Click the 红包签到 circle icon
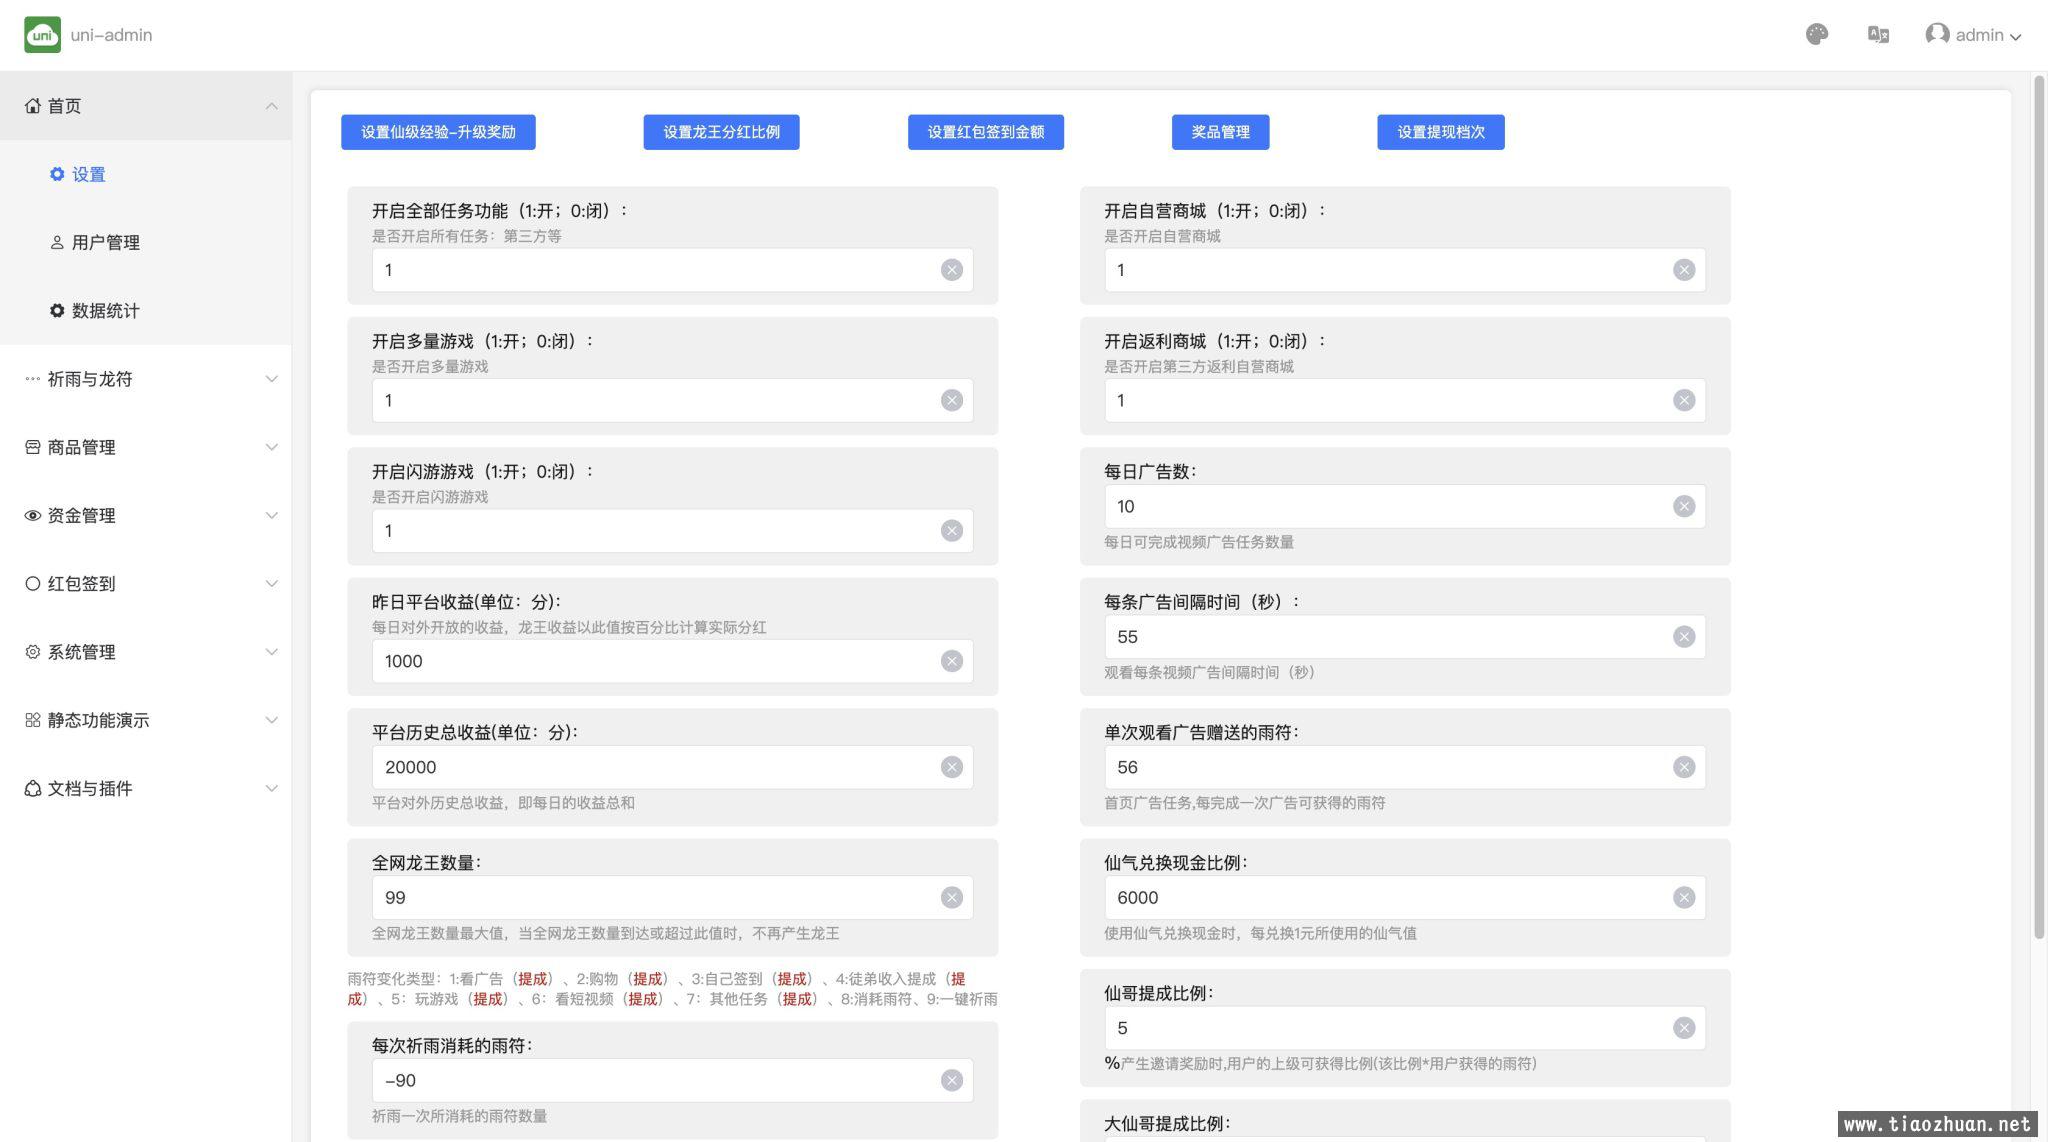The width and height of the screenshot is (2048, 1142). (33, 584)
